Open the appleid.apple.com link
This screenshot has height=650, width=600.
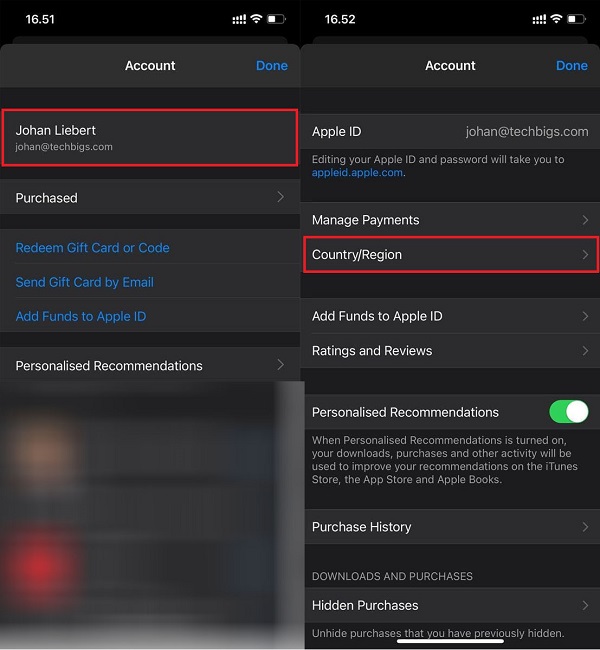(358, 173)
